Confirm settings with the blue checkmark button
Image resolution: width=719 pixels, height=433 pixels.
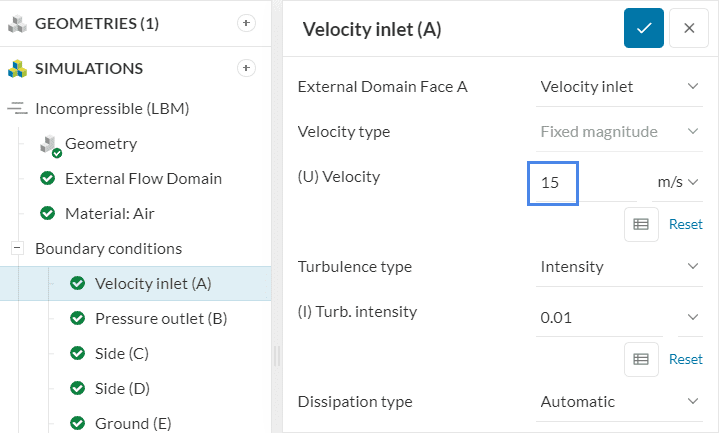643,28
